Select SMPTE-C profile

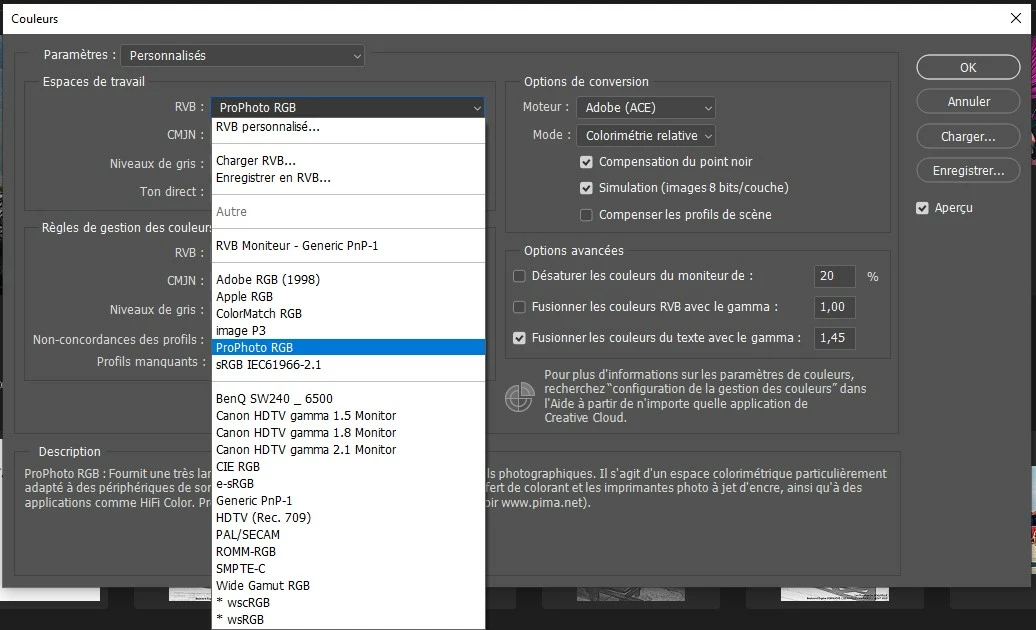coord(348,569)
